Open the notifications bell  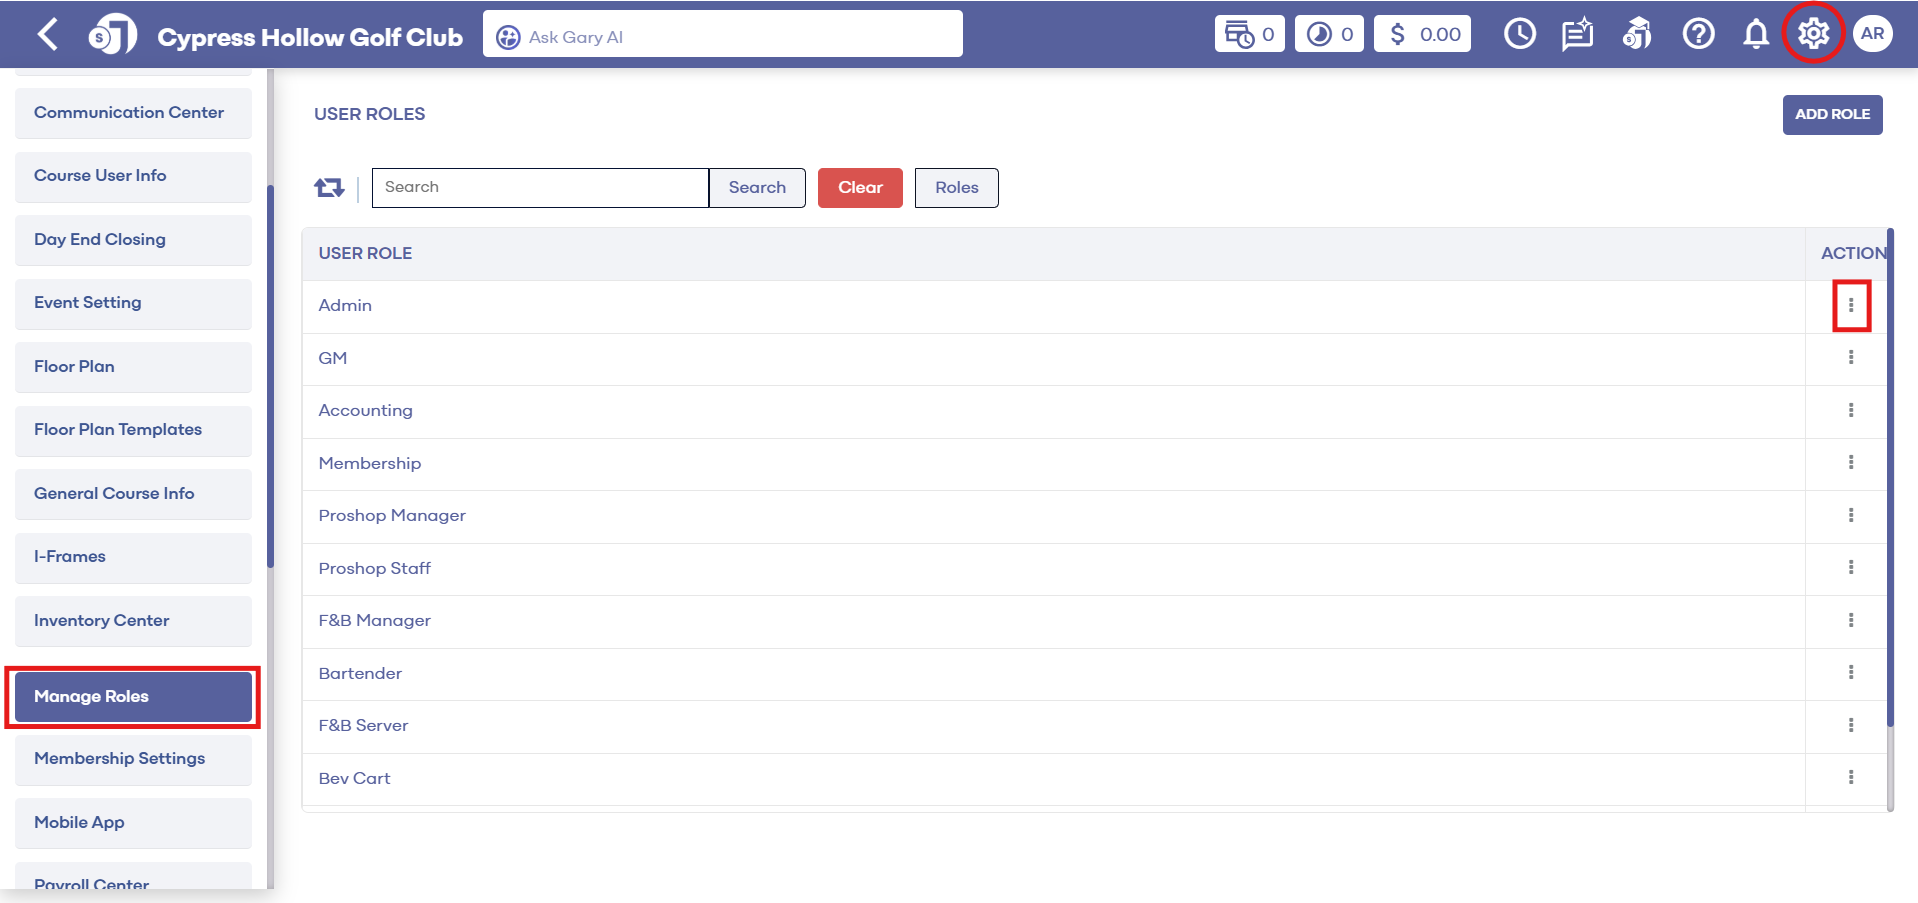[1755, 35]
